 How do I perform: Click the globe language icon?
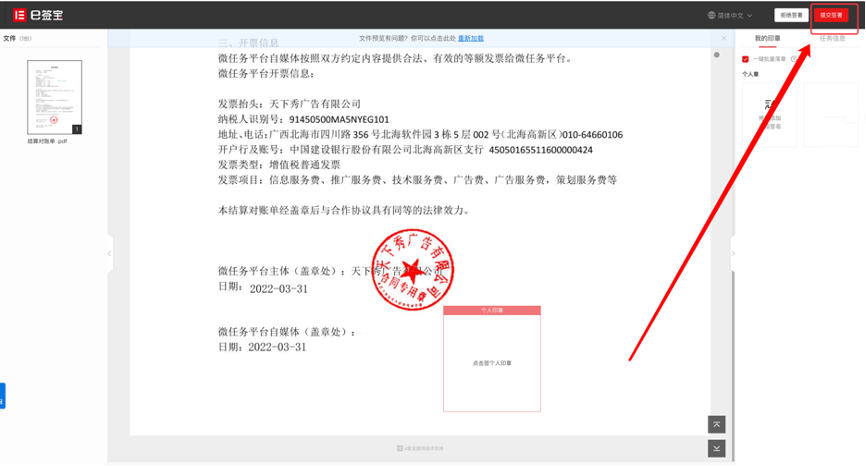coord(711,15)
